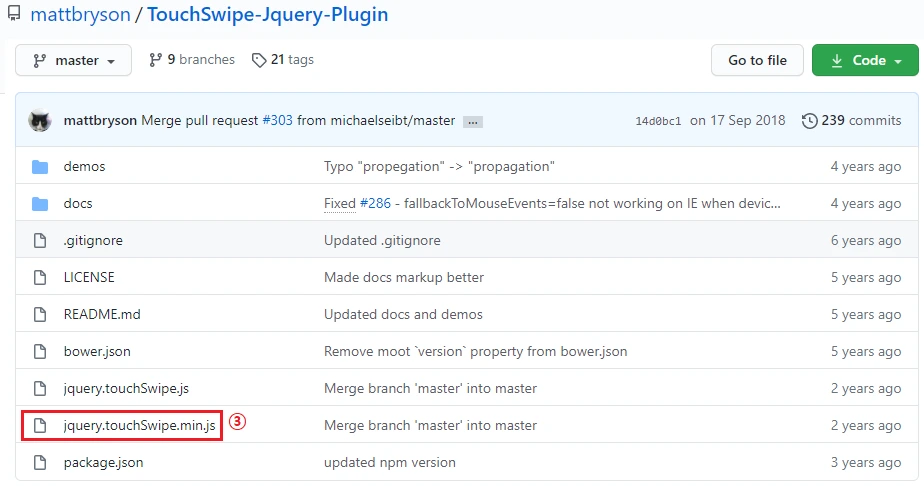
Task: Click the demos folder icon
Action: [x=40, y=167]
